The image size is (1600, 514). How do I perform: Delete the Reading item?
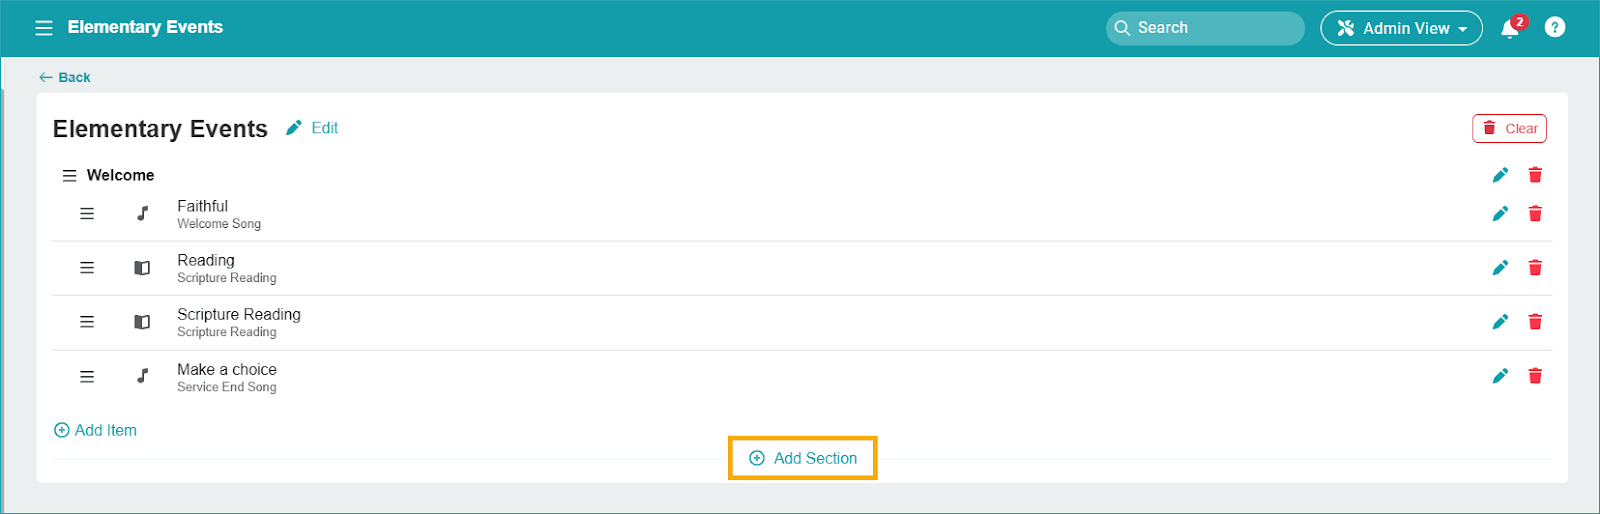(1535, 268)
